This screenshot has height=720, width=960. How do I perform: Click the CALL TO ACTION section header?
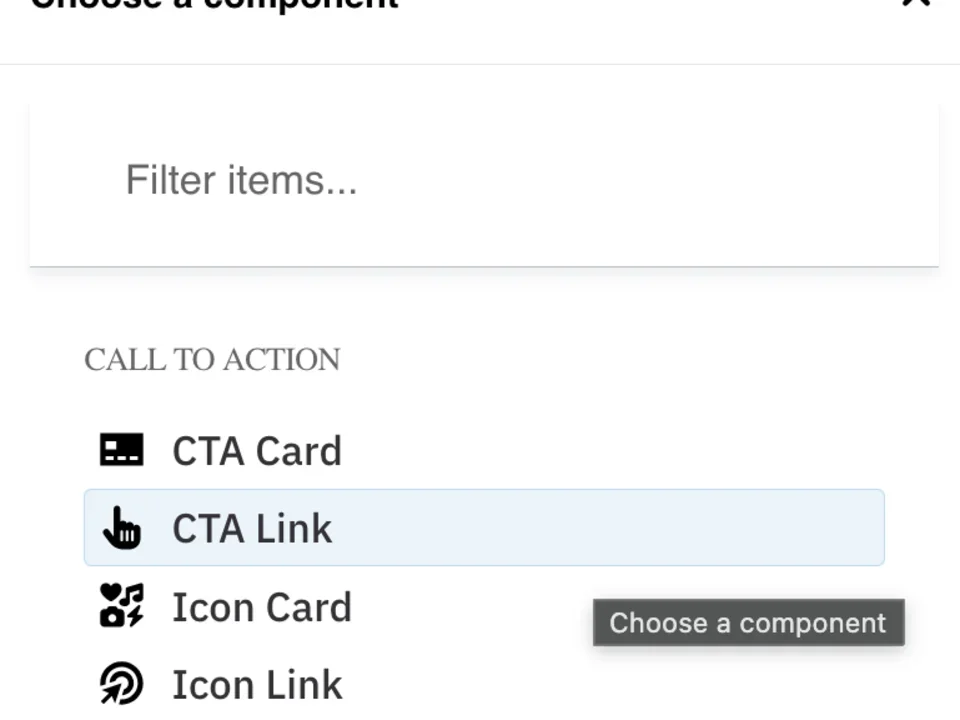212,359
